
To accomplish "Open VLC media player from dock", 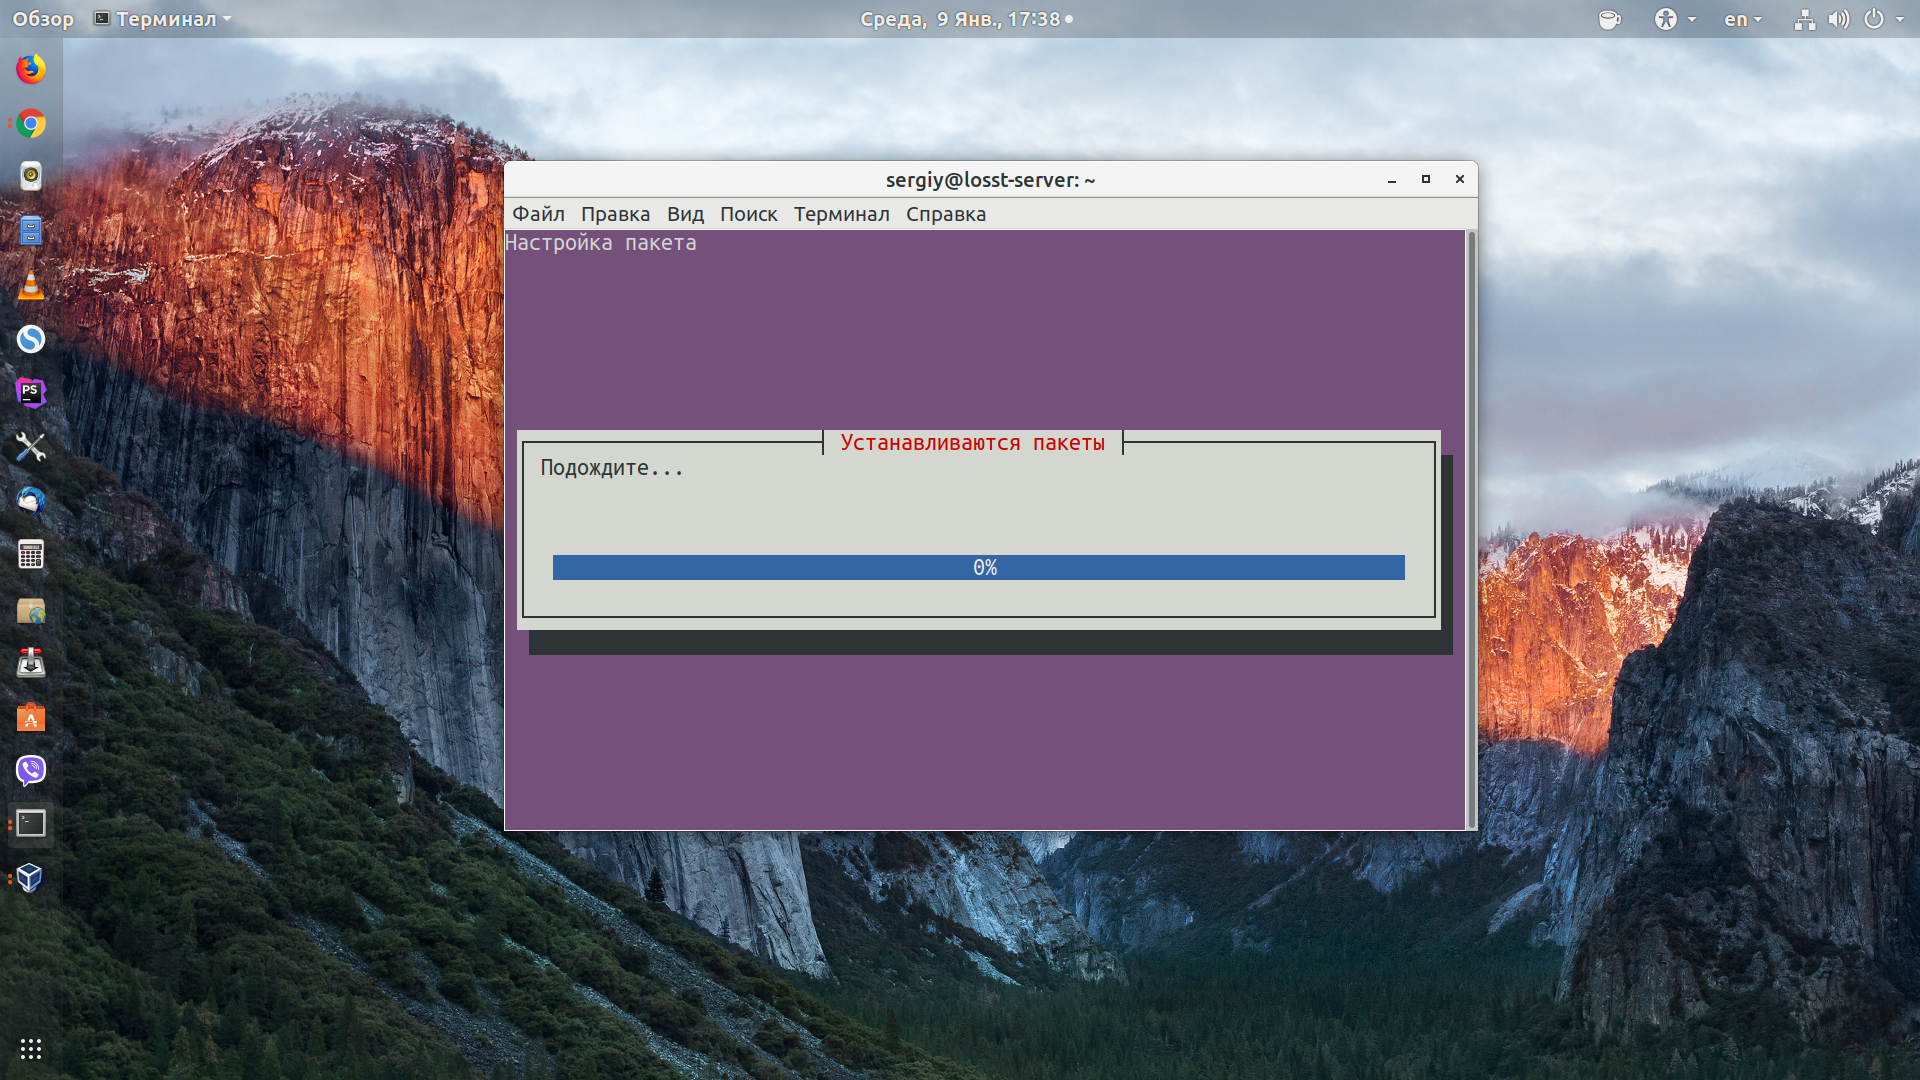I will click(31, 285).
